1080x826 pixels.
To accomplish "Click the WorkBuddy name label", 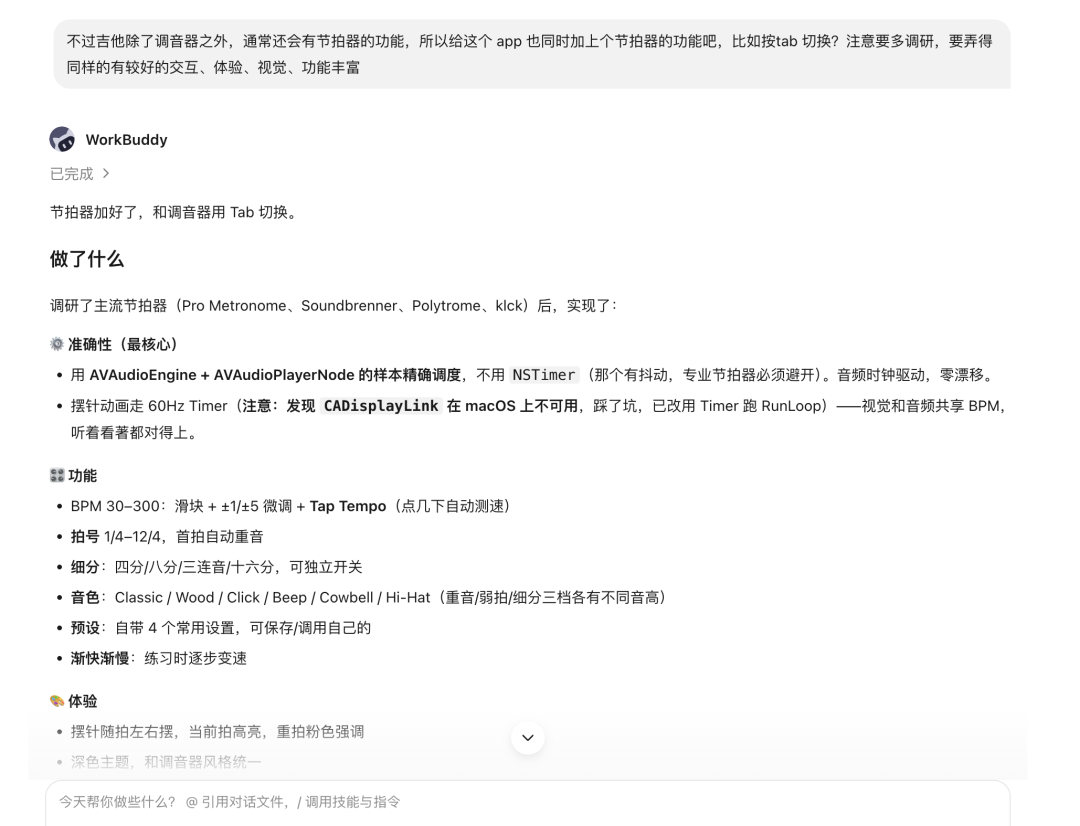I will coord(126,140).
